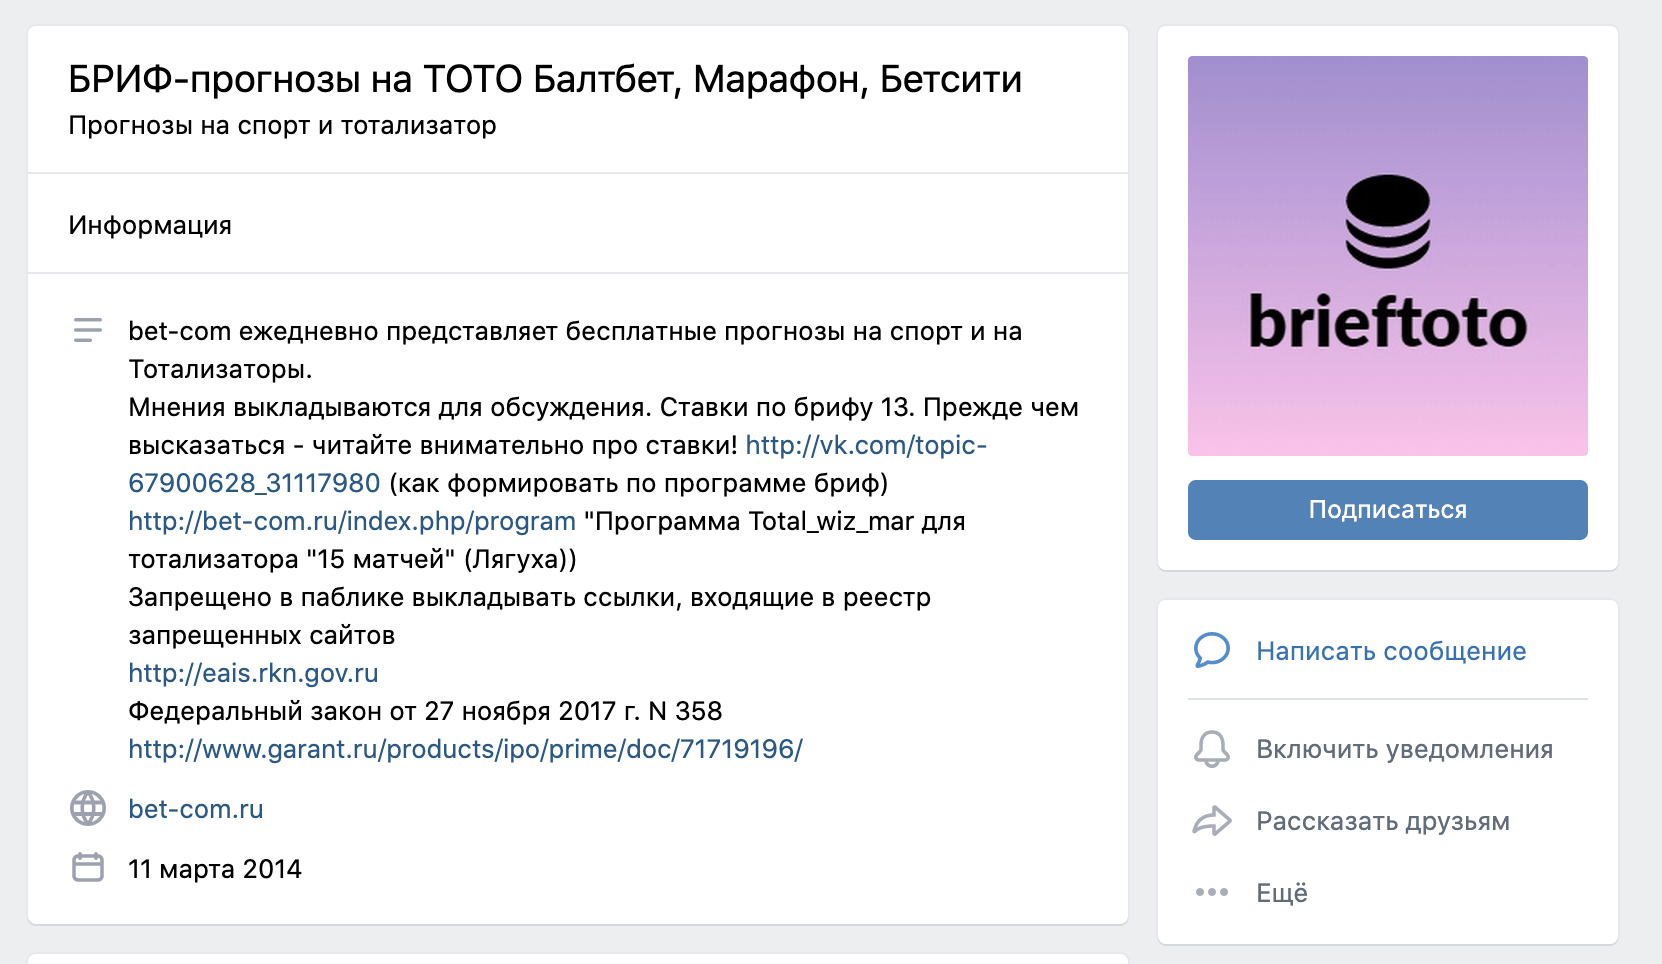The image size is (1662, 964).
Task: Click the coin stack logo
Action: tap(1387, 221)
